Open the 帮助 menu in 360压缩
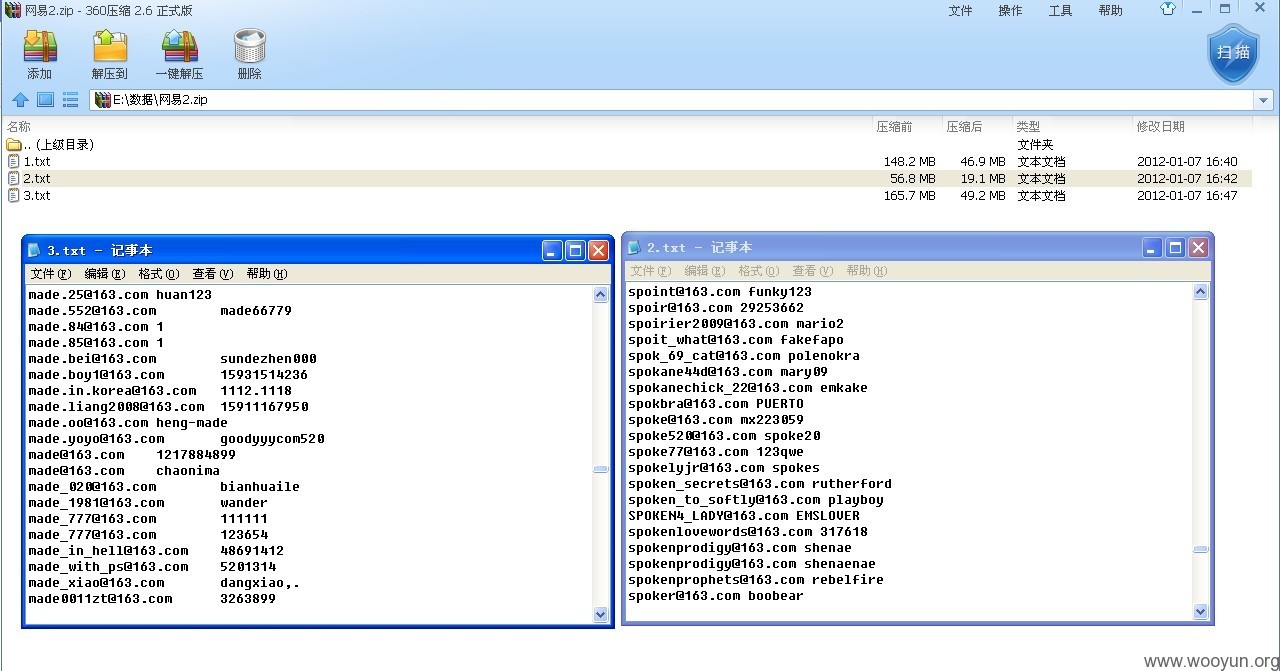The image size is (1280, 671). click(1110, 11)
